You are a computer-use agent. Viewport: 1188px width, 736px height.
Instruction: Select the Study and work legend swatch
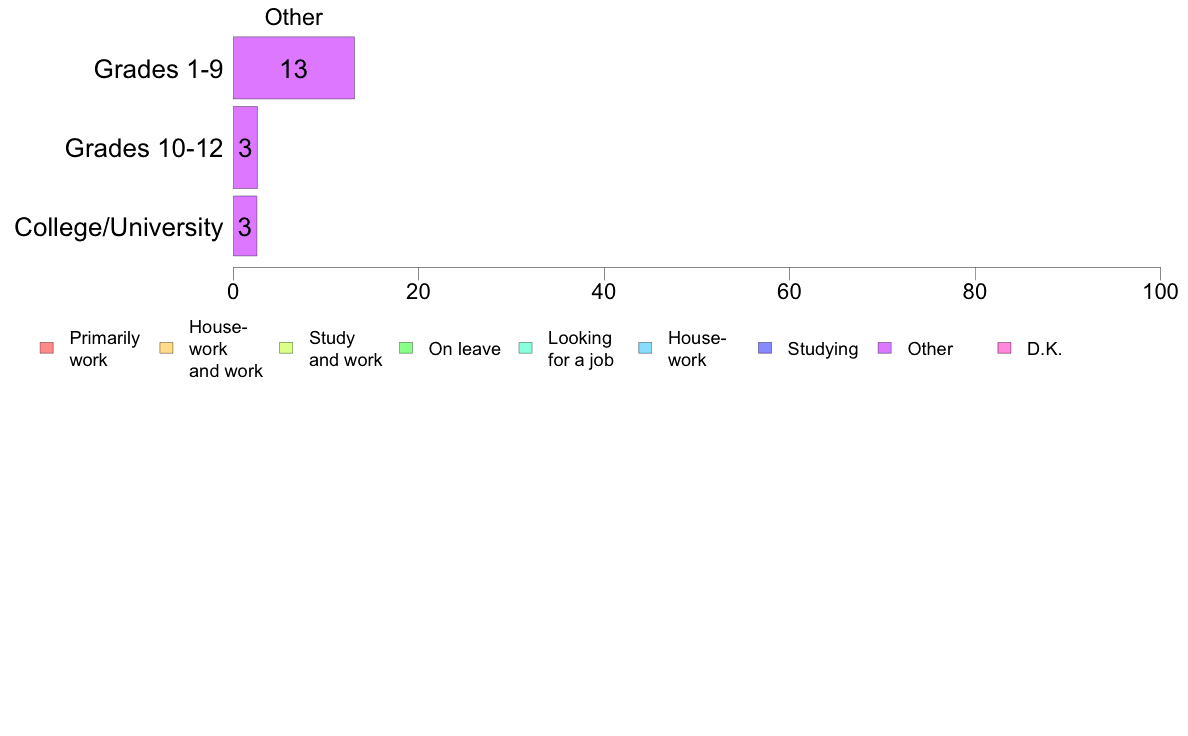tap(286, 349)
